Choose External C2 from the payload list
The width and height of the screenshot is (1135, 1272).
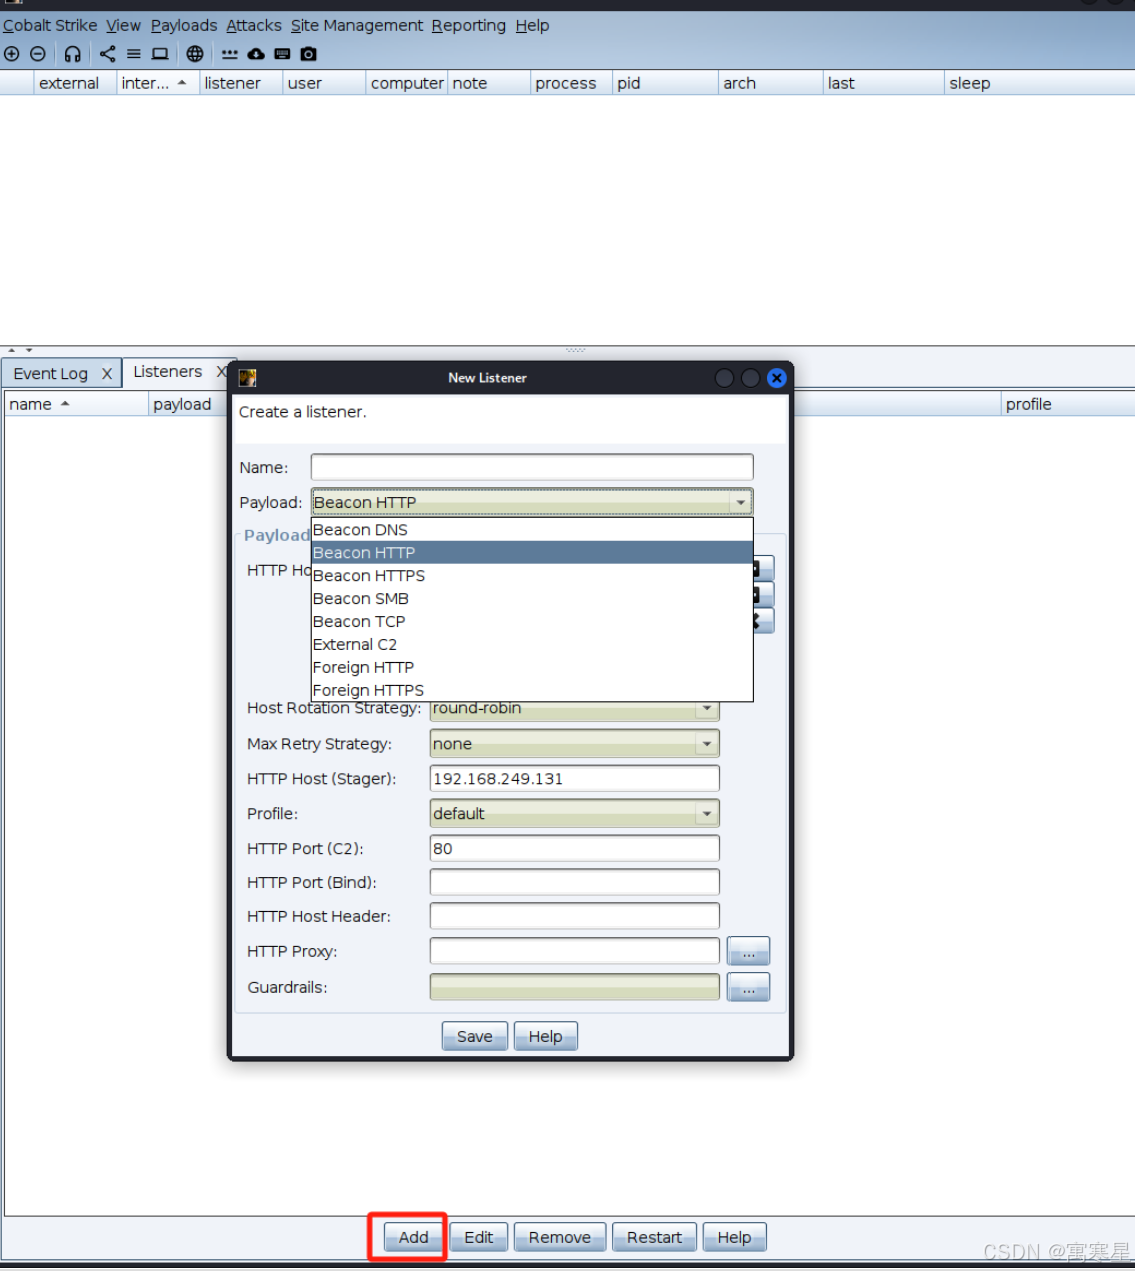[x=532, y=645]
